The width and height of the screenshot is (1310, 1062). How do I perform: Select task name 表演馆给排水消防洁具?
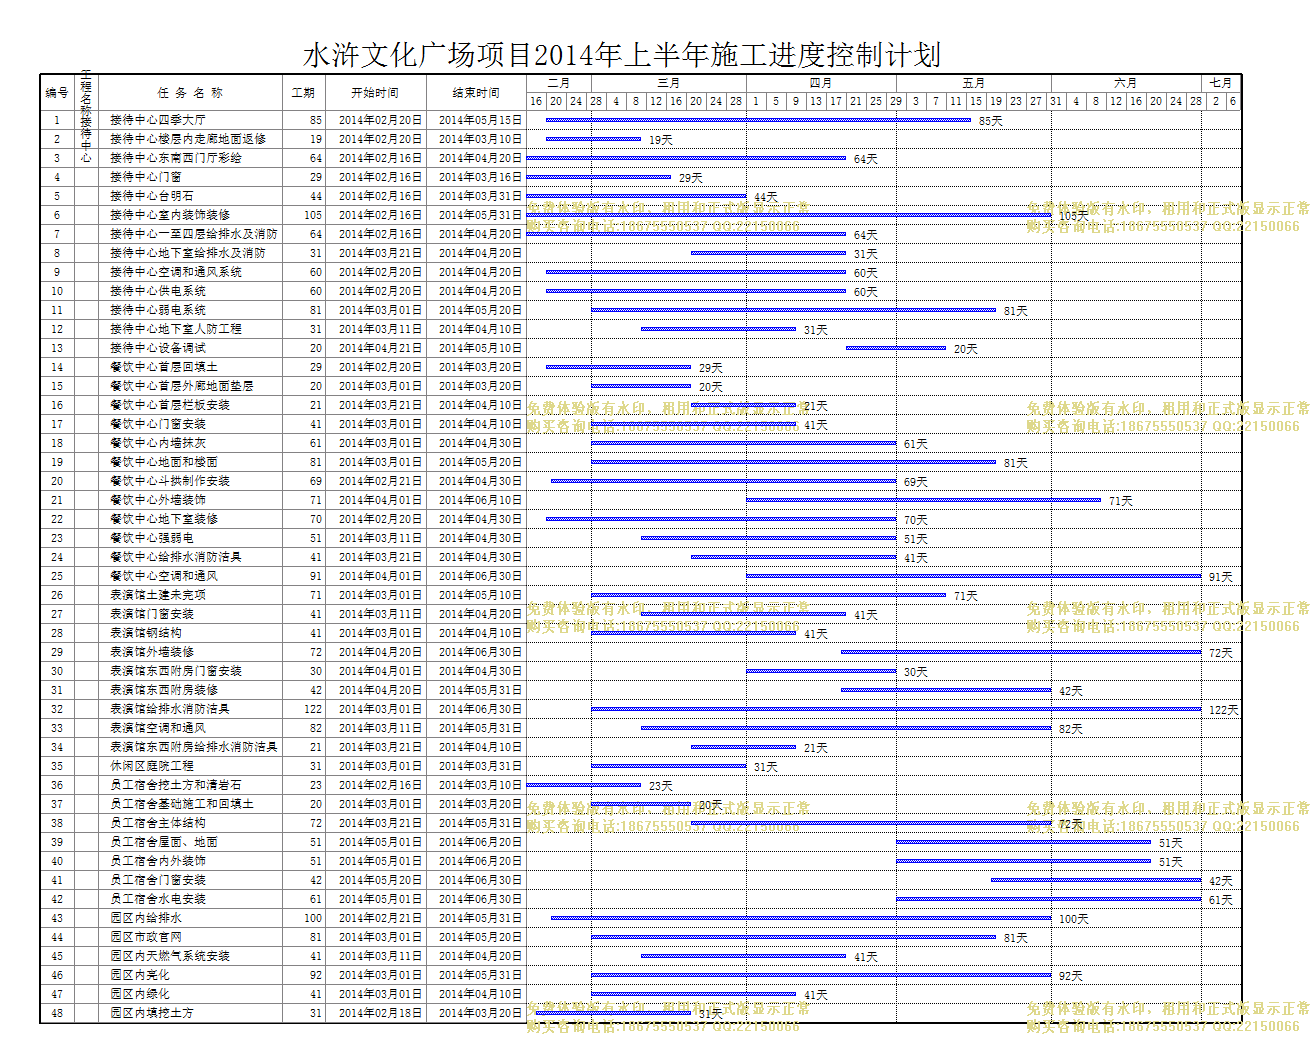pos(170,709)
